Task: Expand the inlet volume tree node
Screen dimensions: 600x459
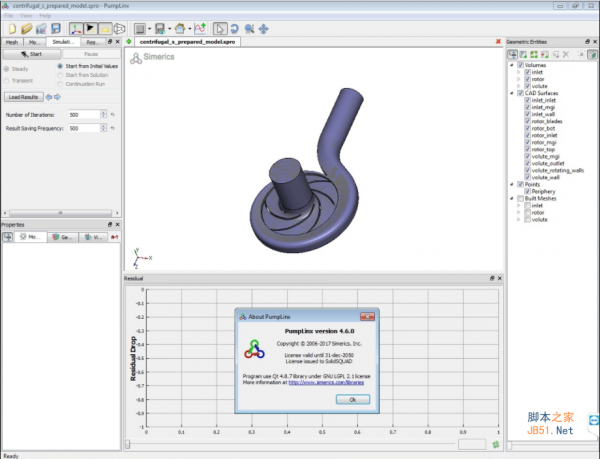Action: pyautogui.click(x=520, y=72)
